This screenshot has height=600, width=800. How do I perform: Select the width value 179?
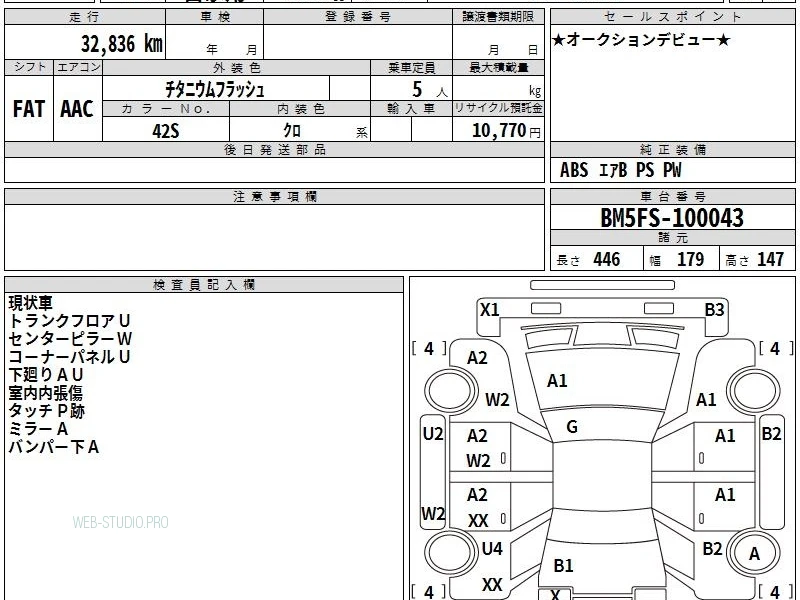pyautogui.click(x=690, y=259)
